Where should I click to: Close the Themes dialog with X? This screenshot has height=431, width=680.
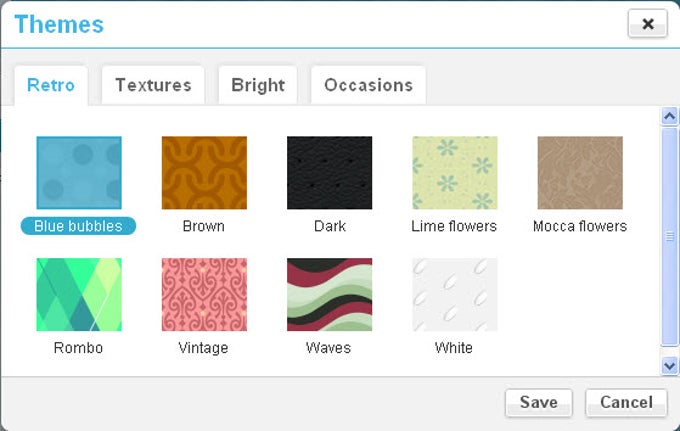[647, 23]
